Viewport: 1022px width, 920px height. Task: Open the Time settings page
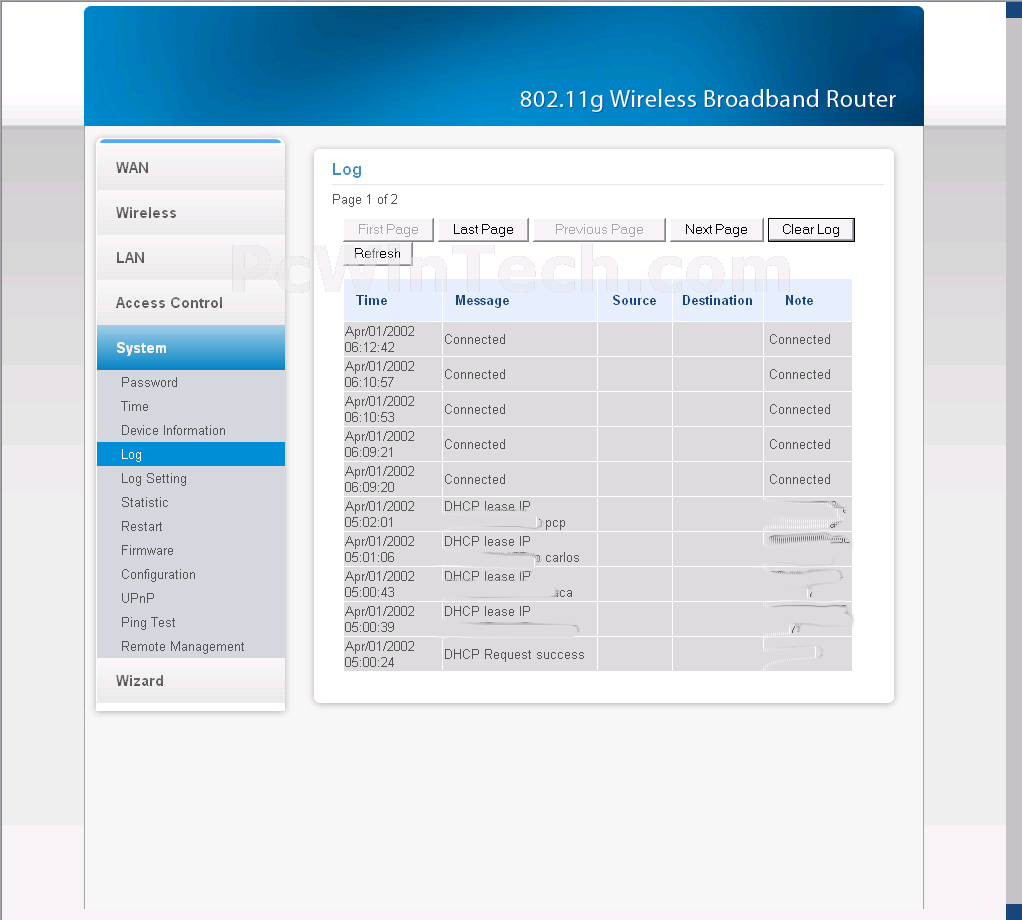pyautogui.click(x=135, y=406)
